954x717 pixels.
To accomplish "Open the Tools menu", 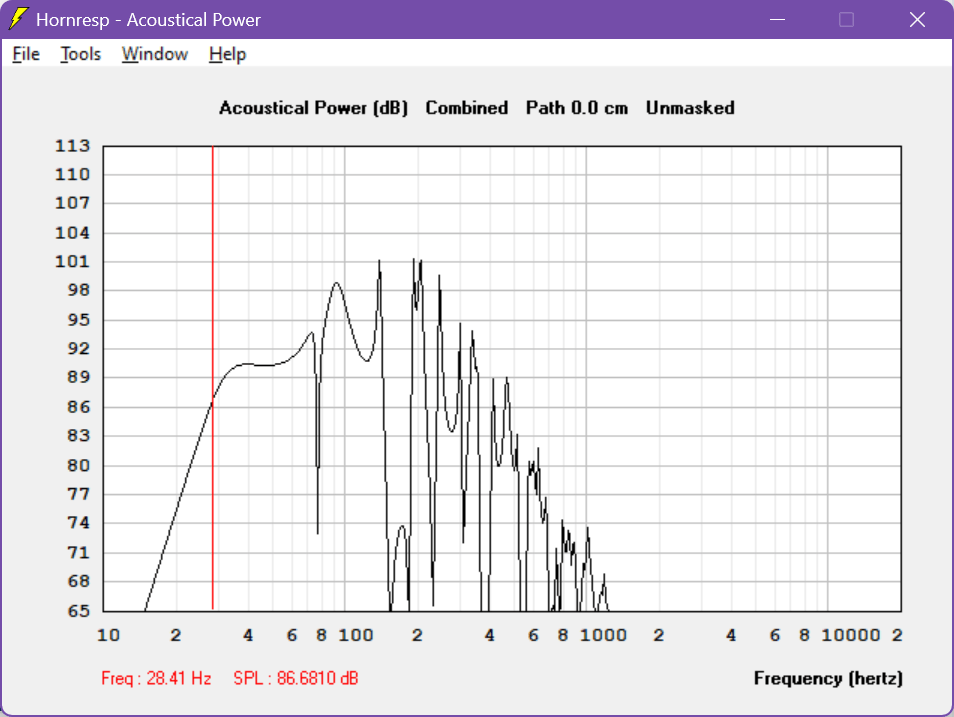I will tap(80, 54).
